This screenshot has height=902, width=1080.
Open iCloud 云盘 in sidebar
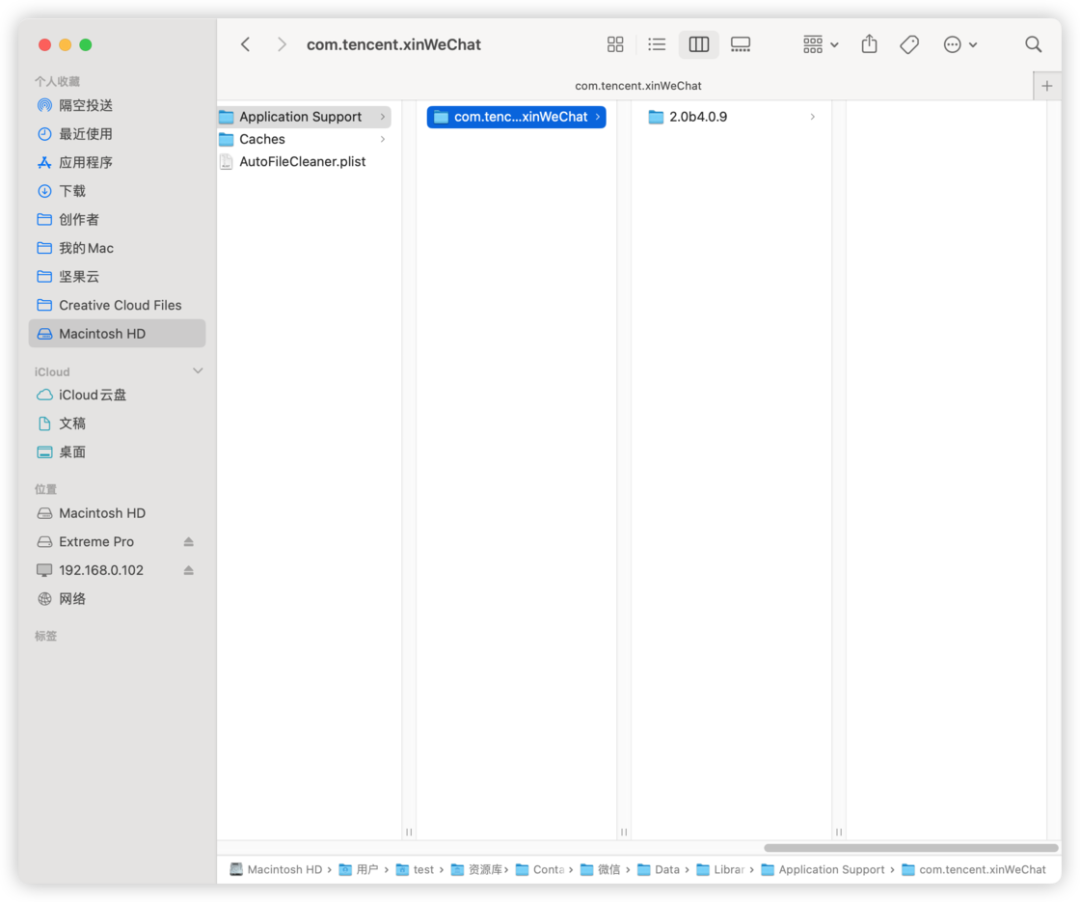(x=117, y=395)
